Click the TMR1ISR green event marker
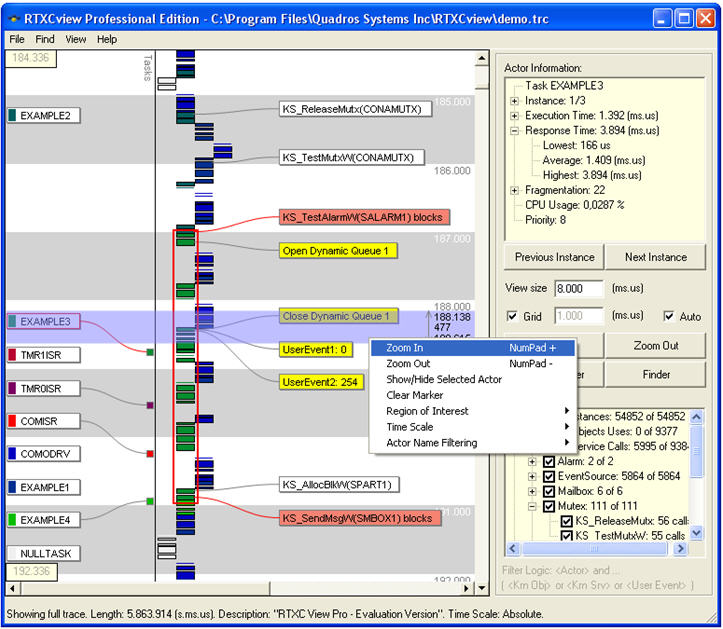The image size is (723, 629). pos(150,352)
